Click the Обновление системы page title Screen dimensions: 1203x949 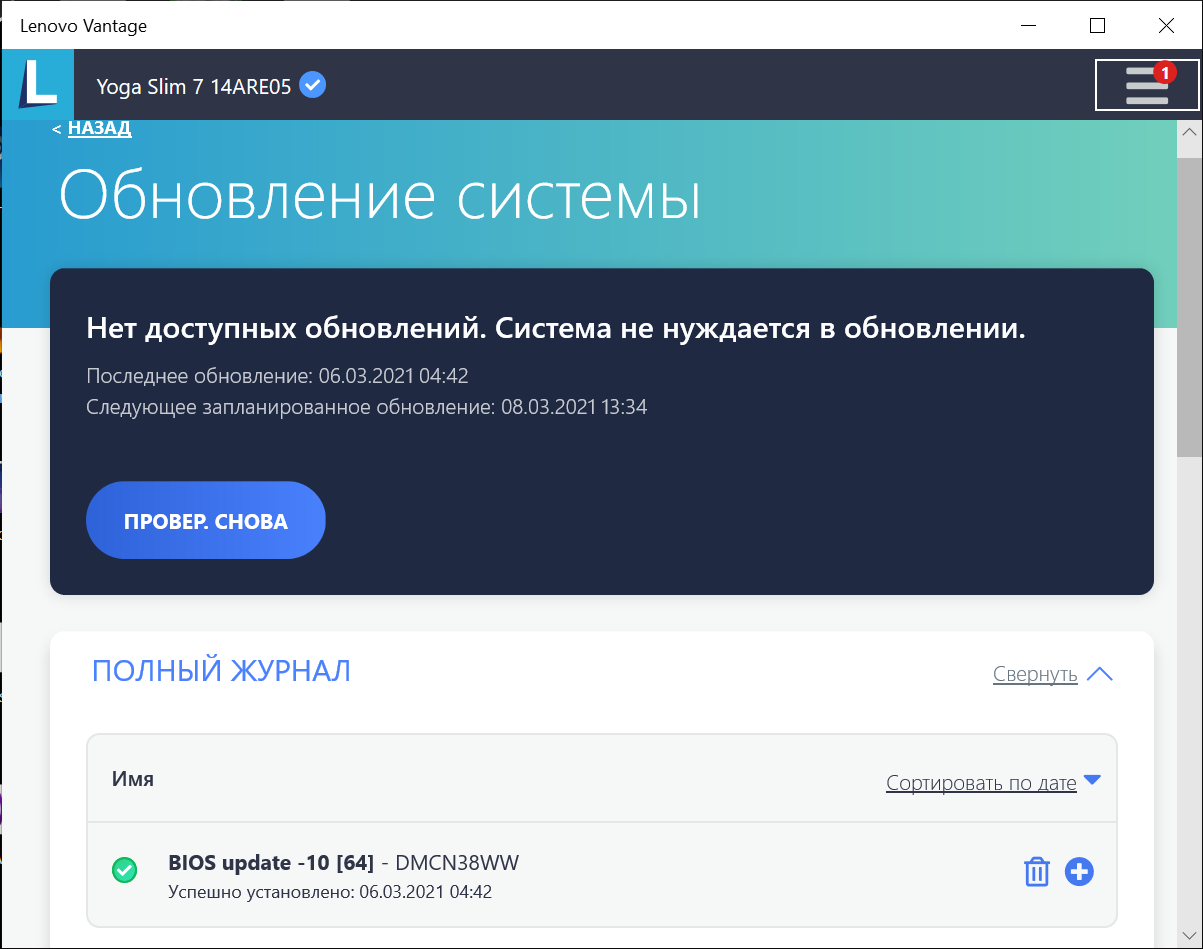[x=380, y=194]
